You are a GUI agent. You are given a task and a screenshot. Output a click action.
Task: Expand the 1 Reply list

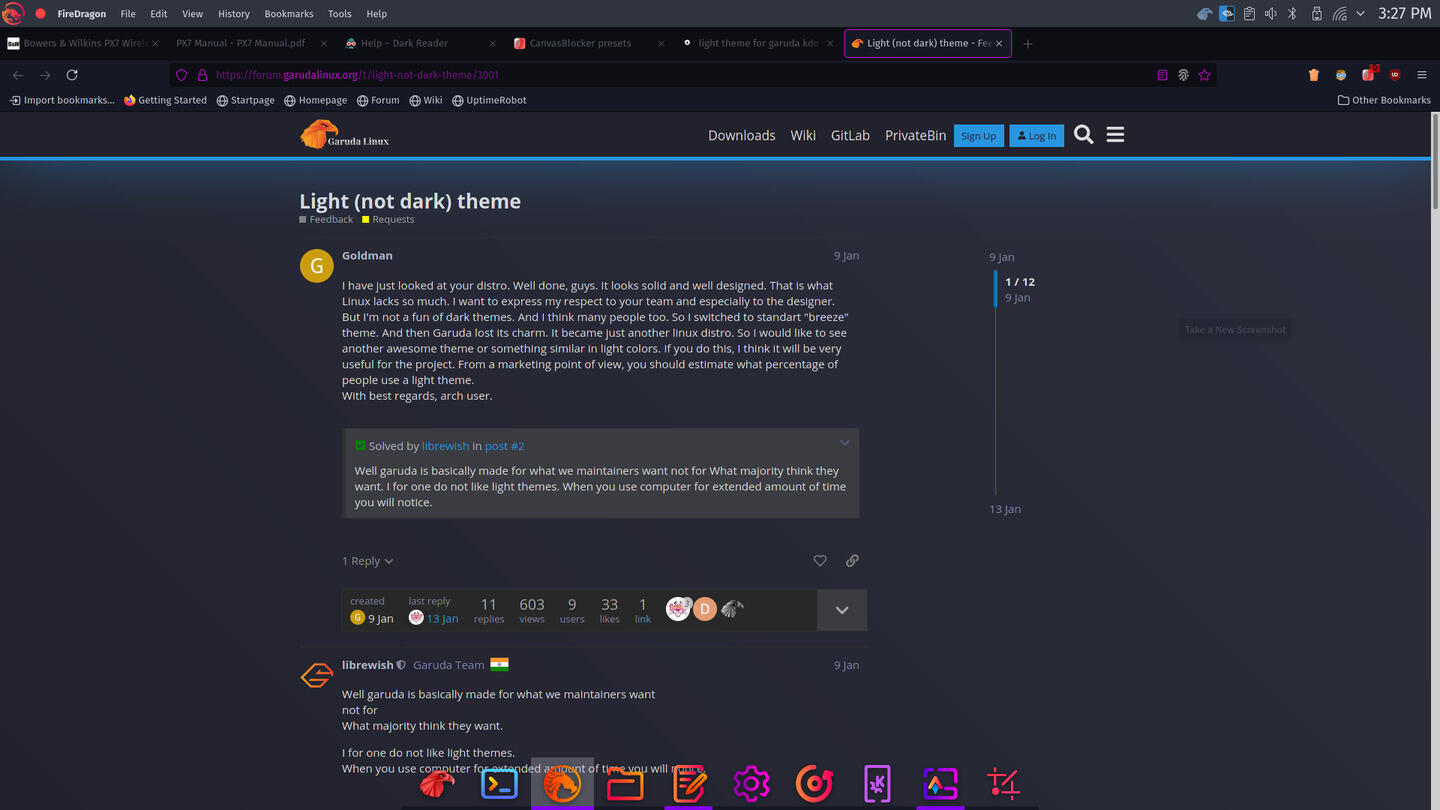pos(368,561)
